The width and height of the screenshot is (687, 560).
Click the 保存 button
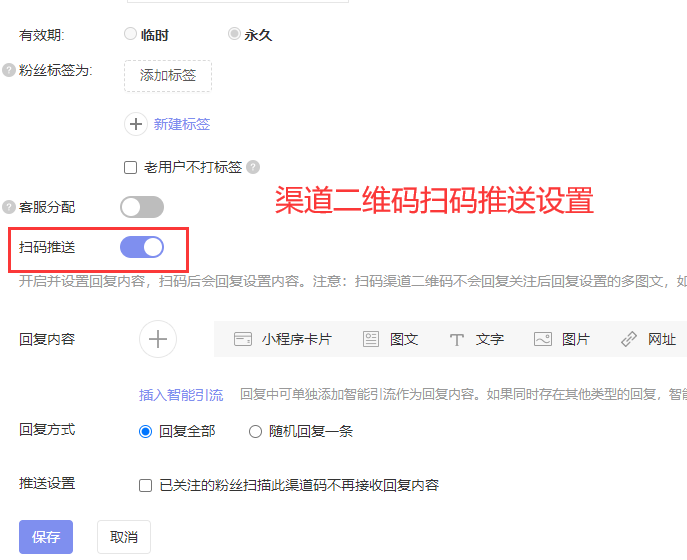[x=46, y=537]
